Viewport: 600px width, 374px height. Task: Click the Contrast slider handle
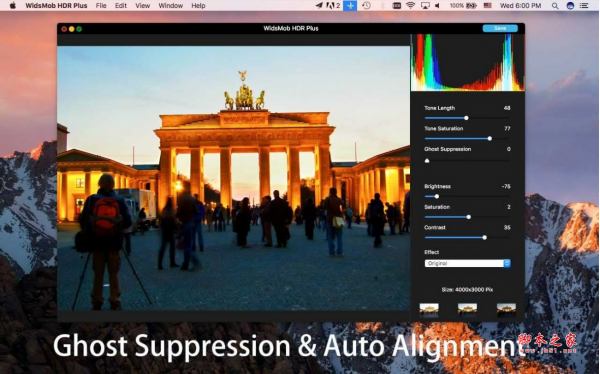pos(484,238)
